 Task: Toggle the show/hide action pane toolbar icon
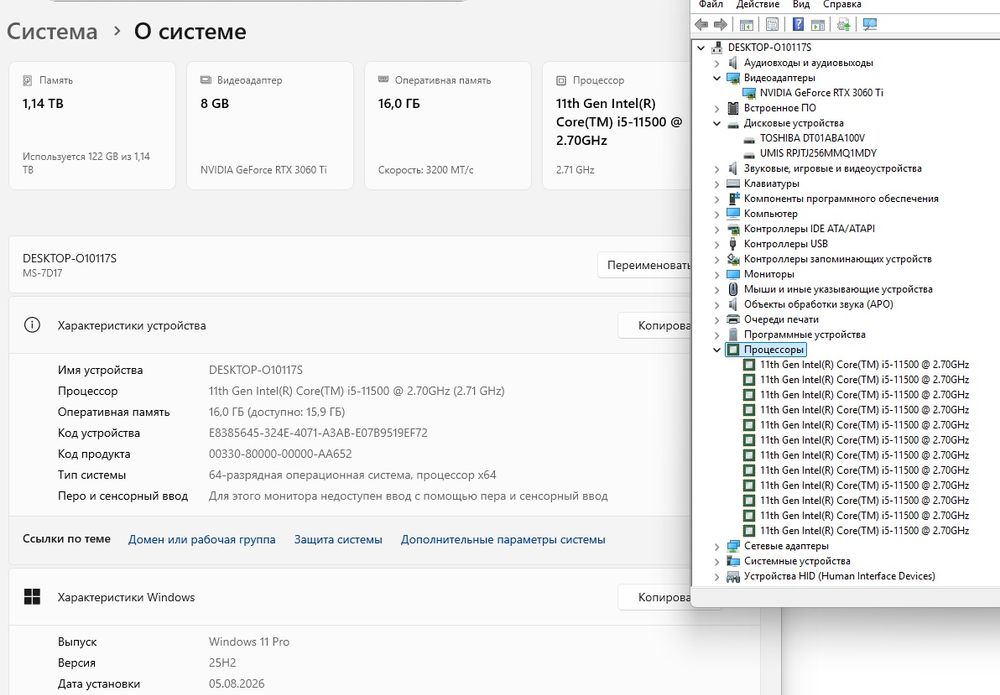818,24
